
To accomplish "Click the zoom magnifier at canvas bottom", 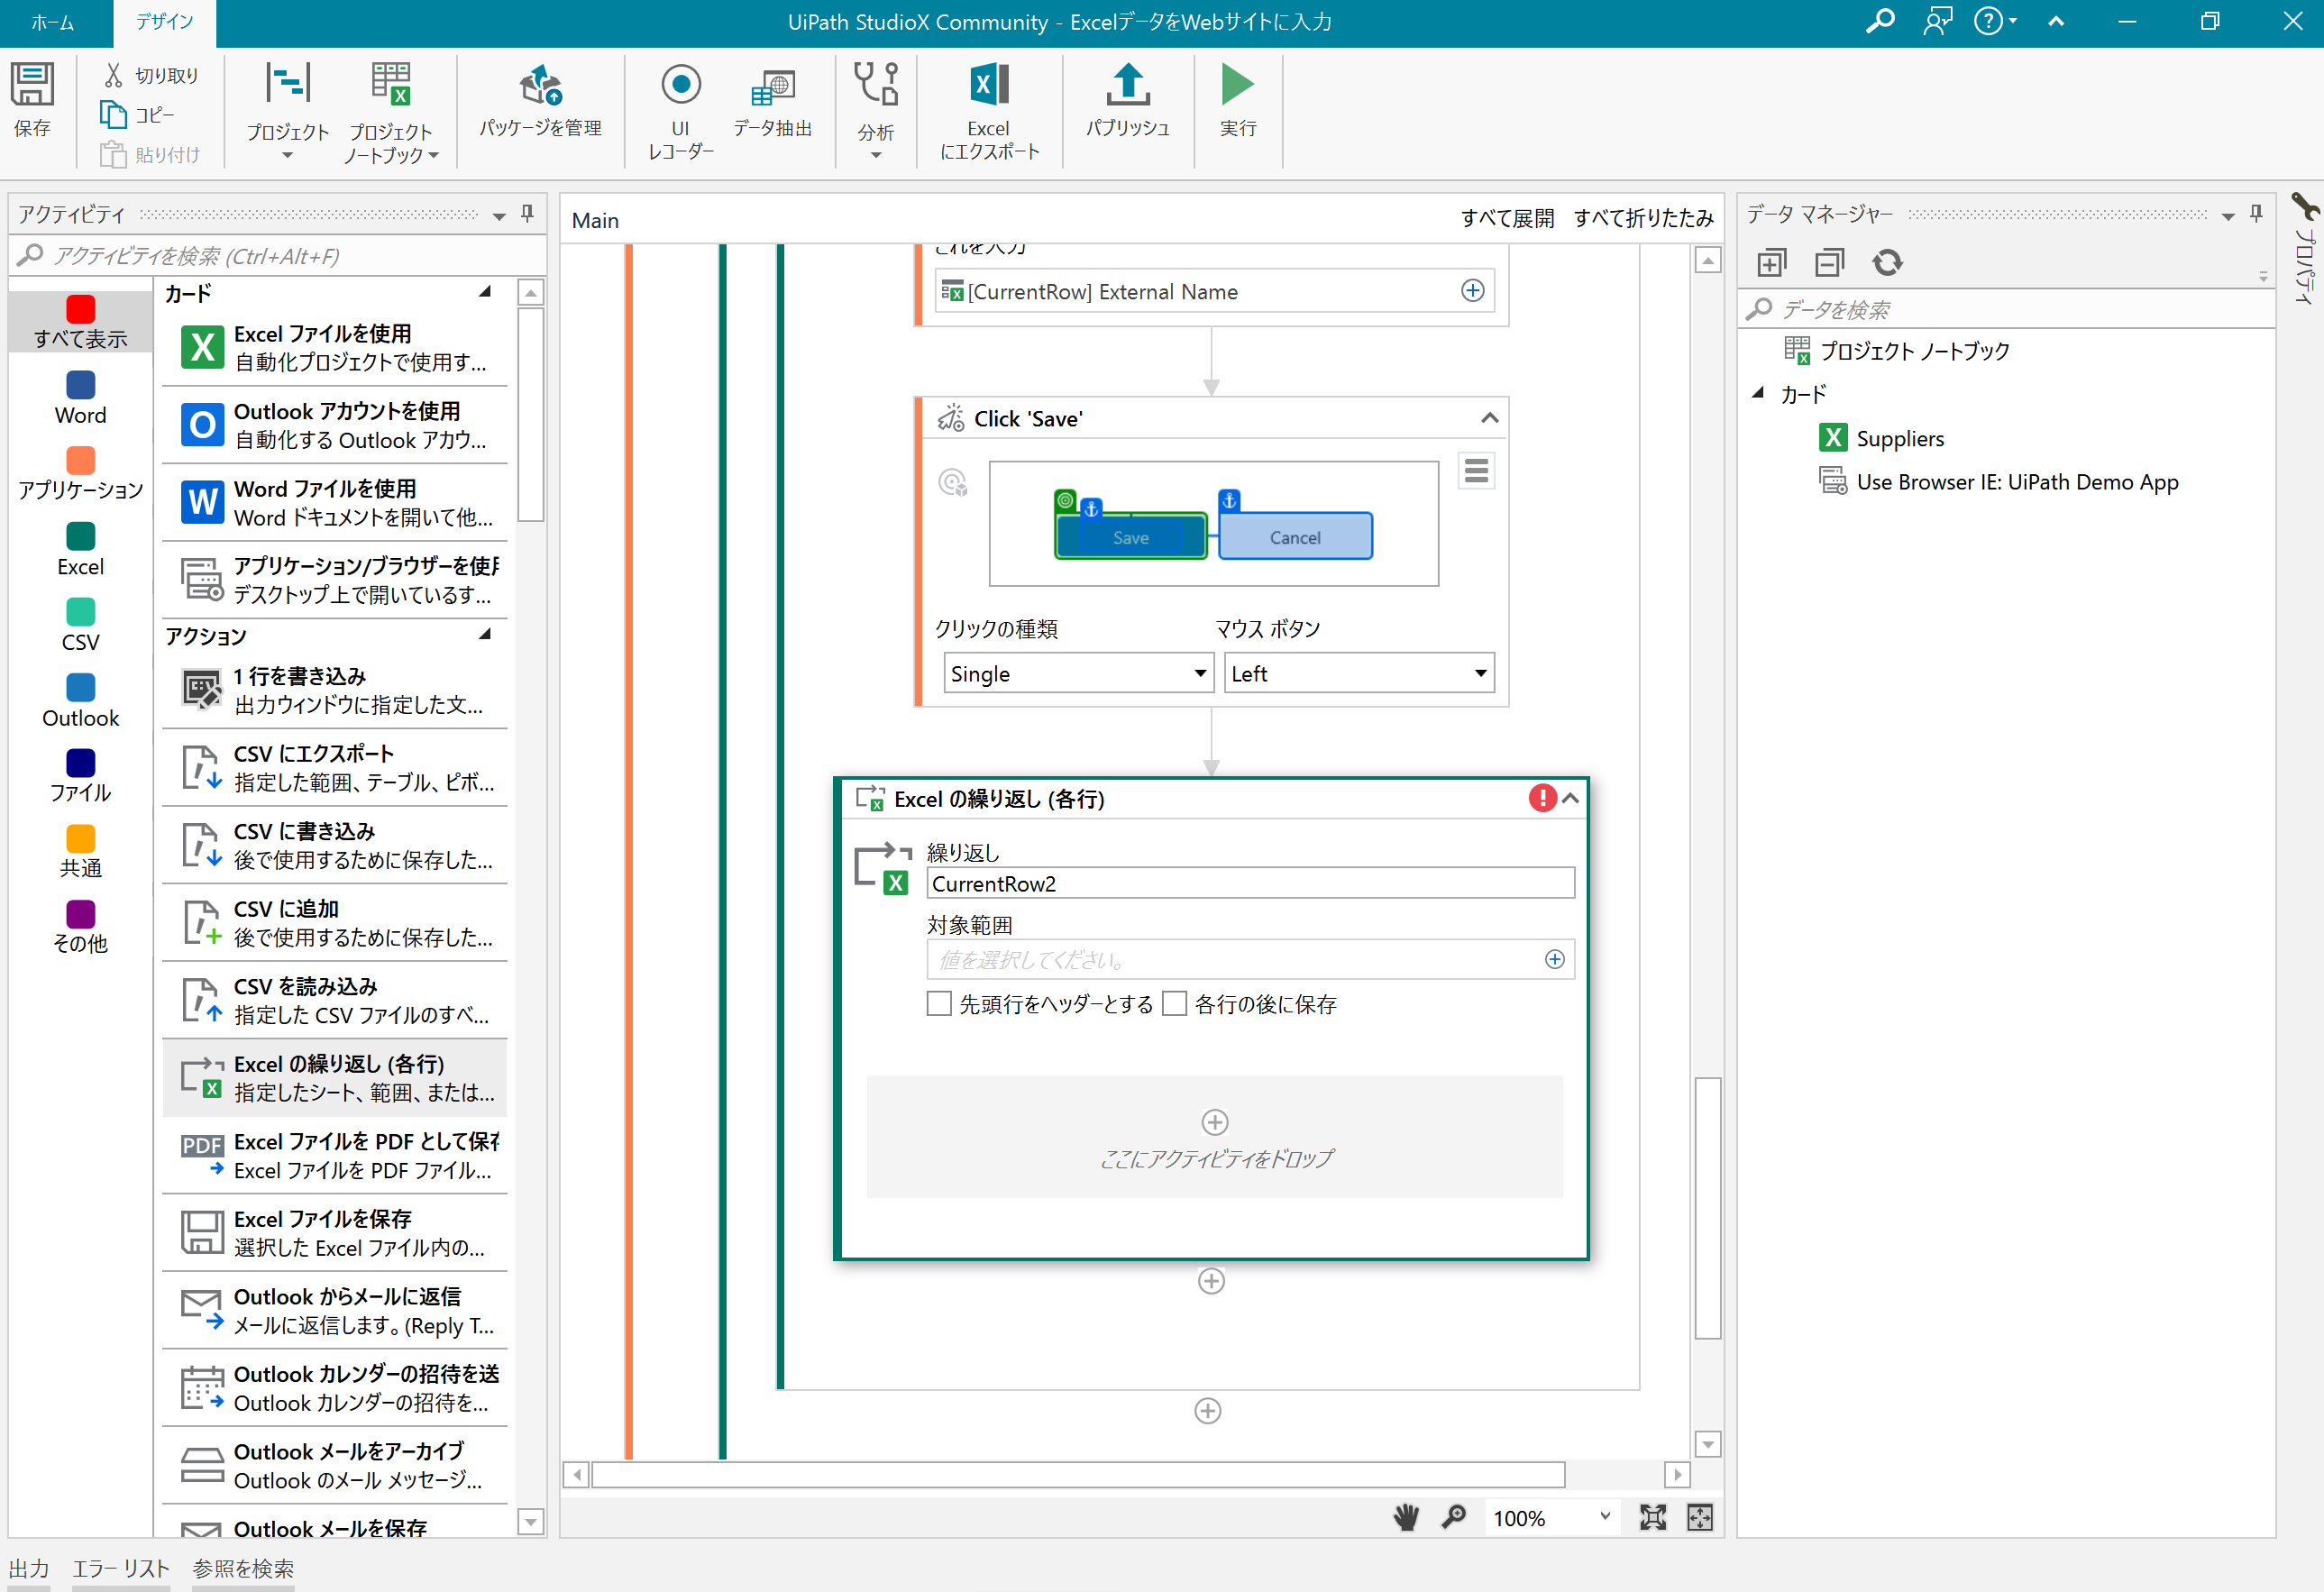I will [1454, 1517].
